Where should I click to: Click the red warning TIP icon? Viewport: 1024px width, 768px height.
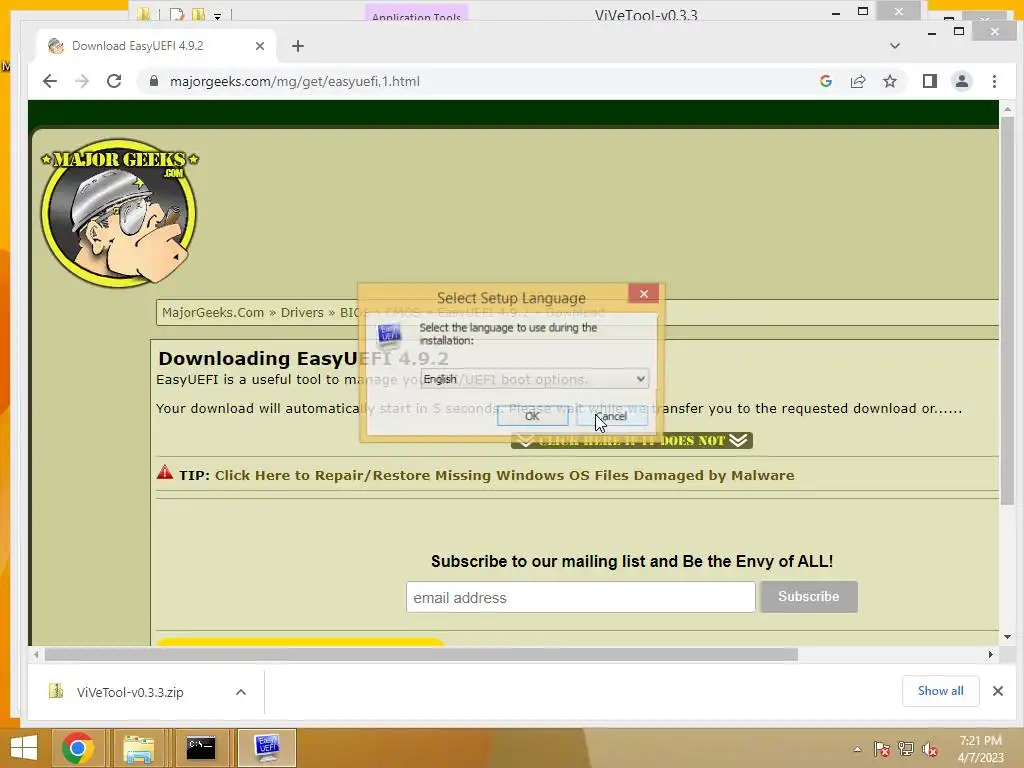pyautogui.click(x=165, y=473)
